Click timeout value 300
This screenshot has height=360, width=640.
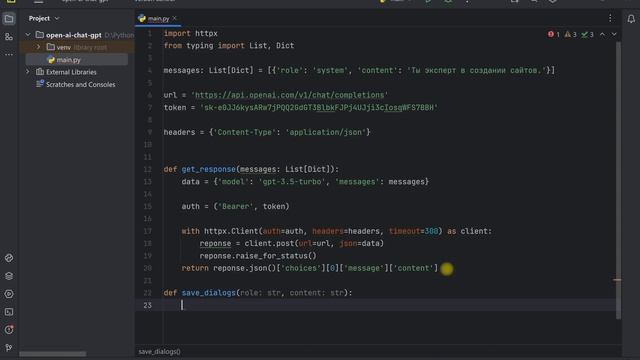[x=431, y=231]
